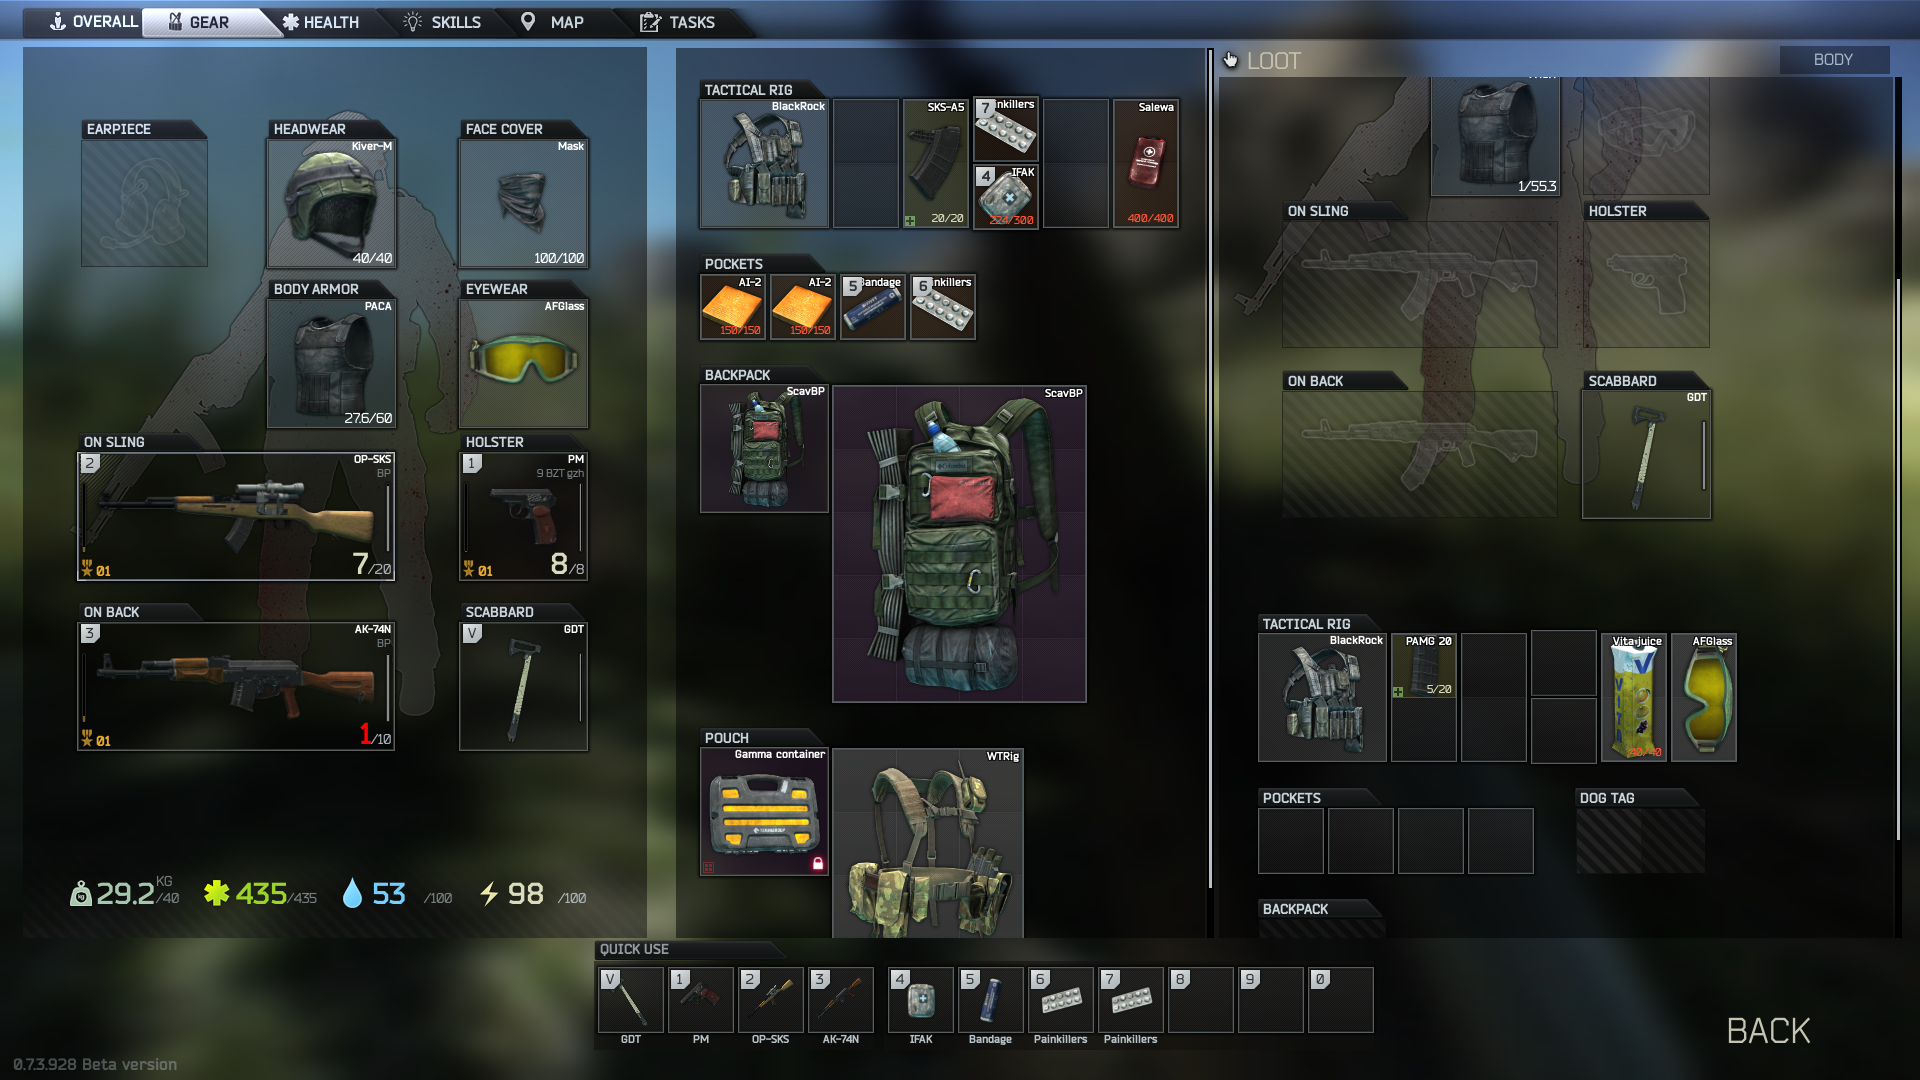Use quick slot 1 PM
This screenshot has width=1920, height=1080.
(701, 1000)
